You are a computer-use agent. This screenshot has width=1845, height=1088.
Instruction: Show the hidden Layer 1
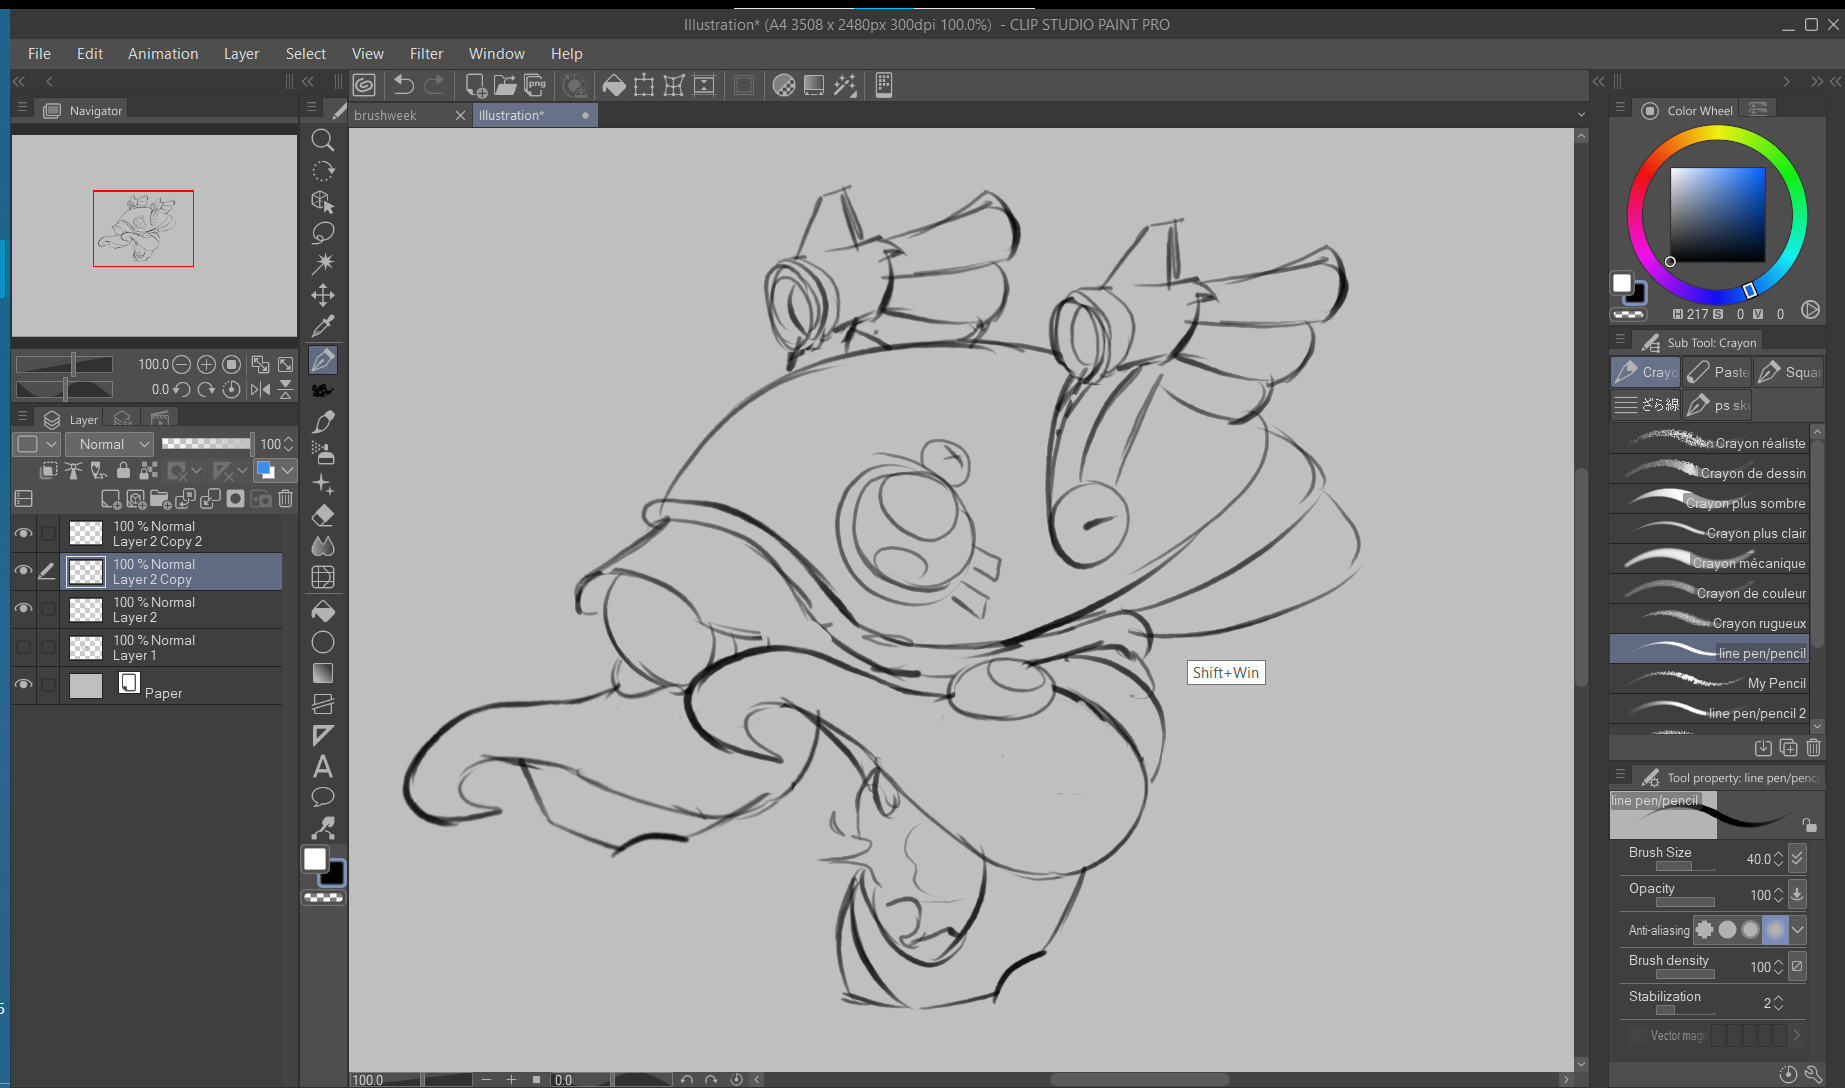click(23, 648)
